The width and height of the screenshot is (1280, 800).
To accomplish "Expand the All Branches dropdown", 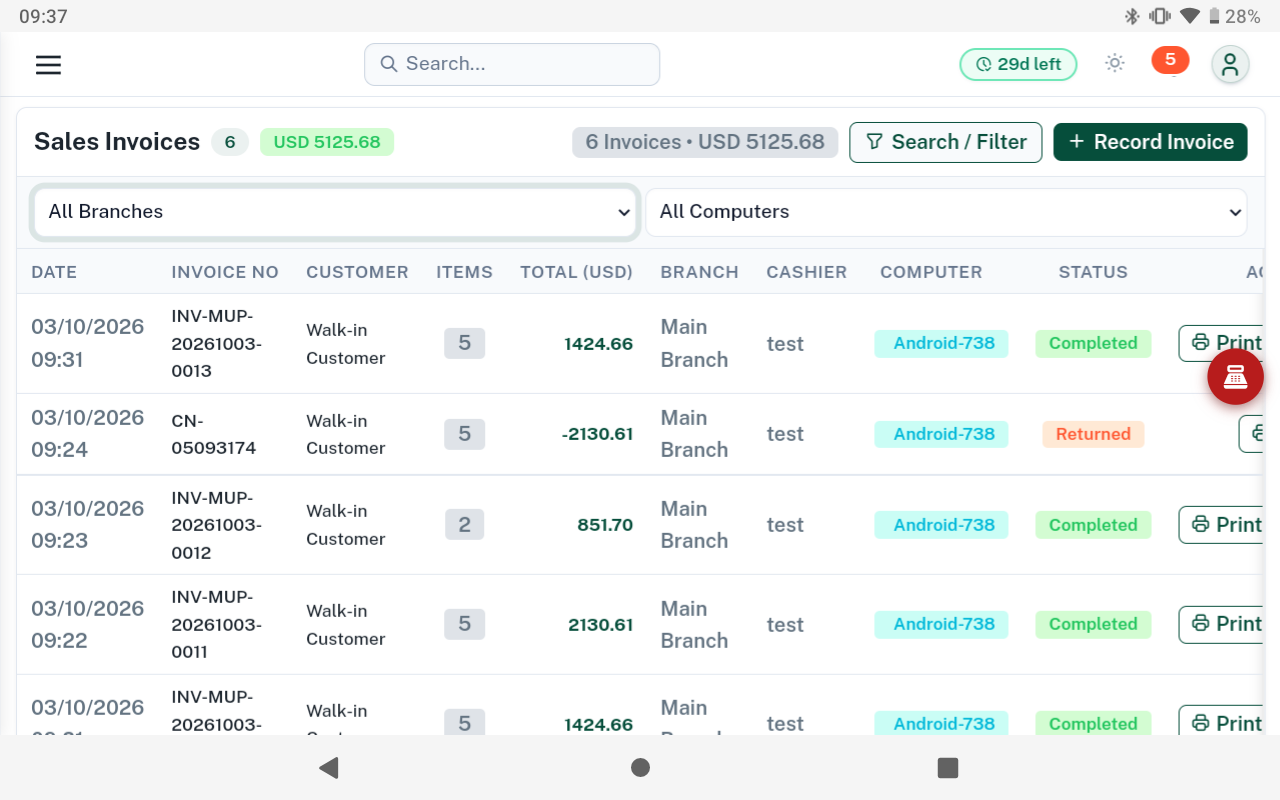I will (335, 212).
